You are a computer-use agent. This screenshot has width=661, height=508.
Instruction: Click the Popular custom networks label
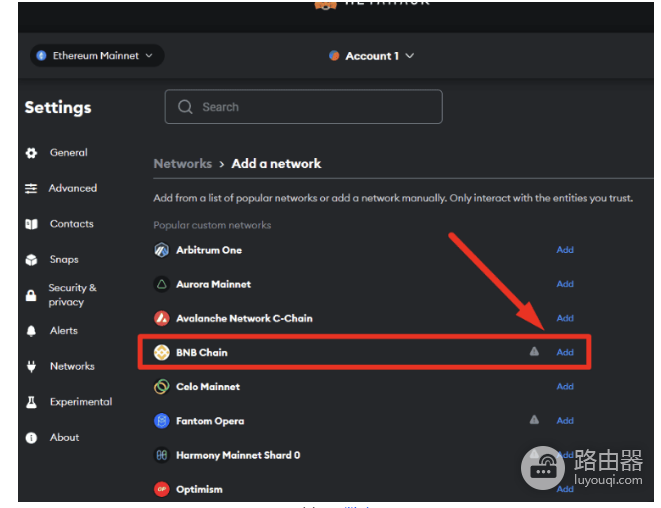(212, 225)
